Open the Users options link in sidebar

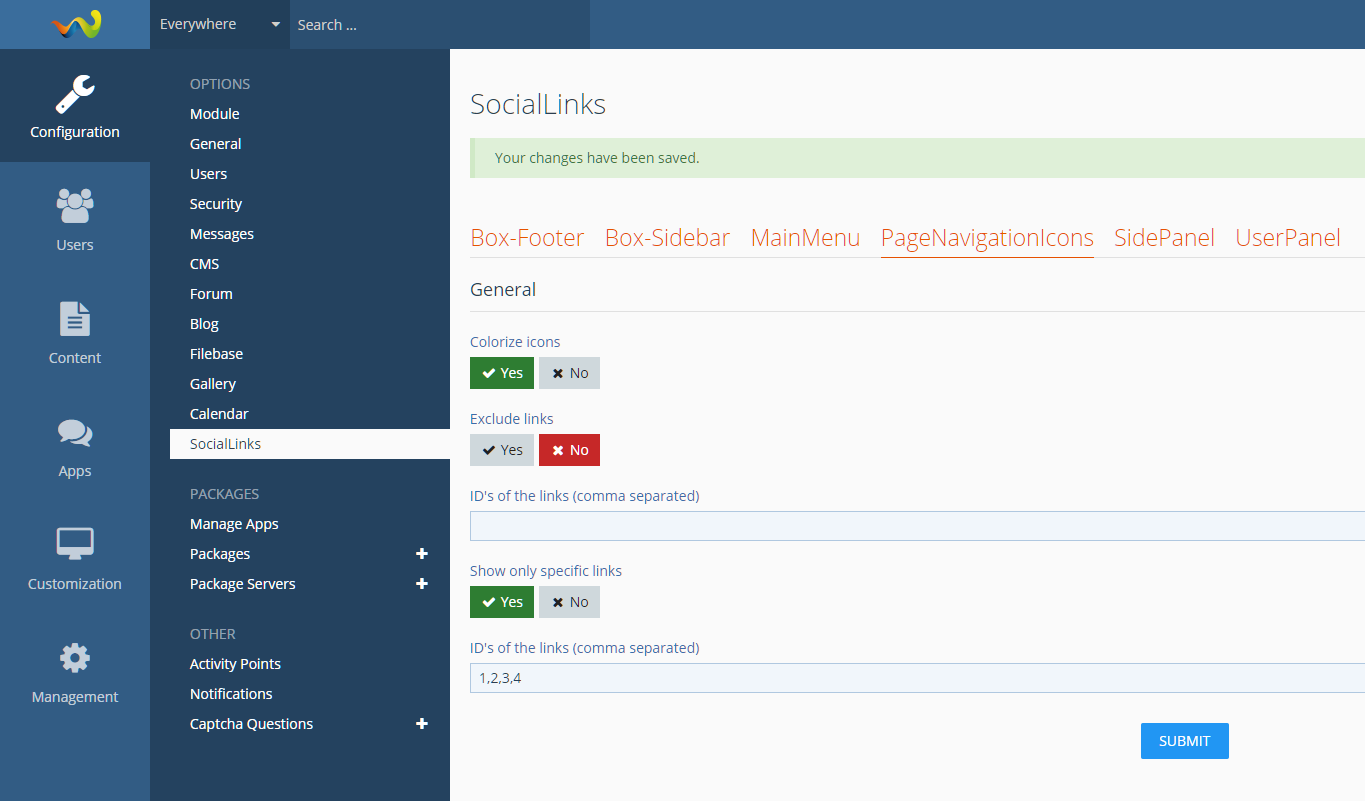209,174
